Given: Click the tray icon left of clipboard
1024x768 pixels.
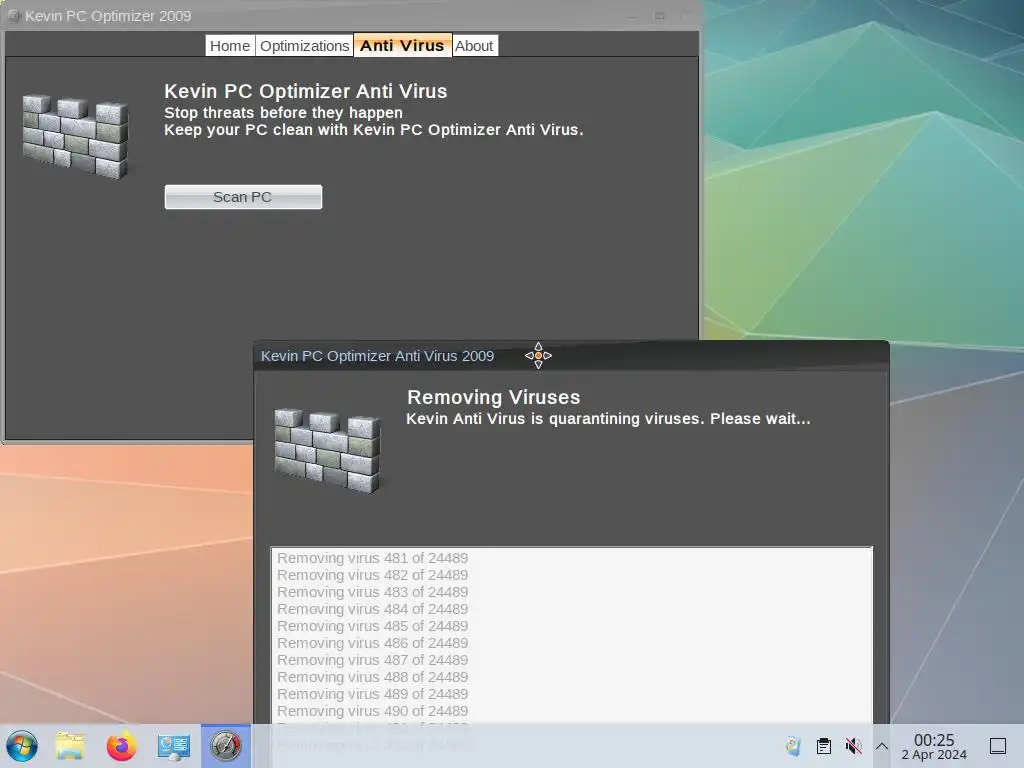Looking at the screenshot, I should [x=793, y=746].
